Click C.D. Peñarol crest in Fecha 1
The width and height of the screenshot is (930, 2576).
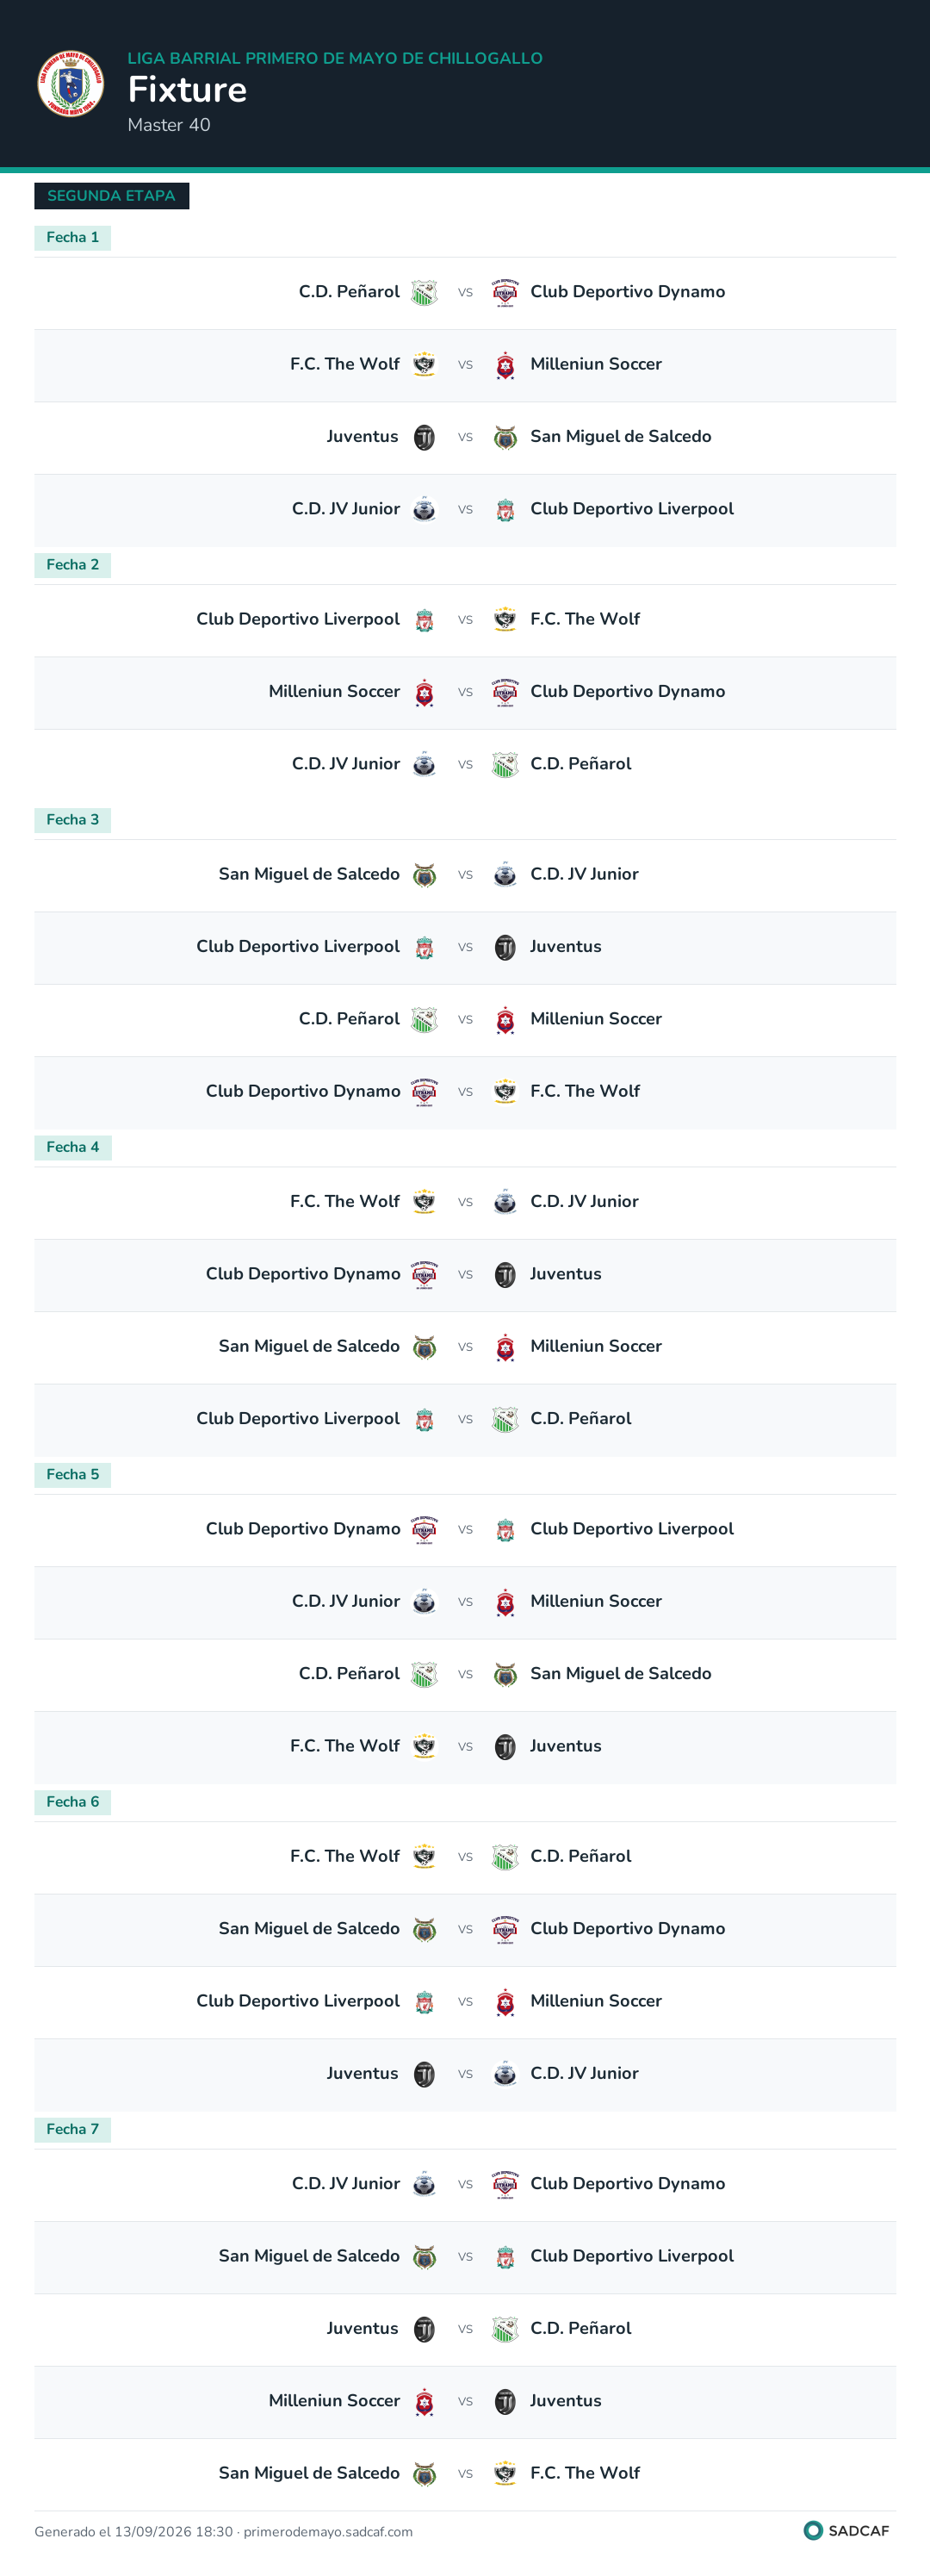pos(424,293)
